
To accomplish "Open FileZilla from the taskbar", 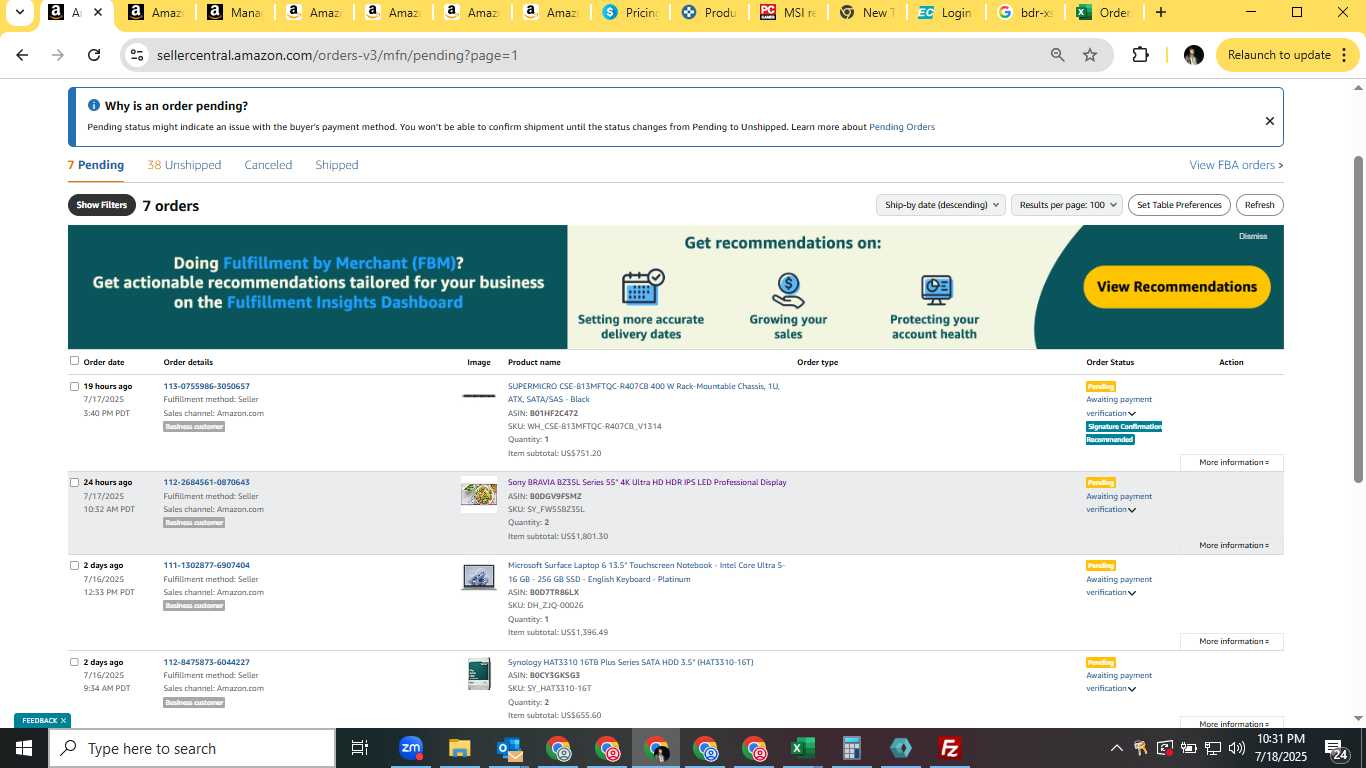I will click(949, 748).
